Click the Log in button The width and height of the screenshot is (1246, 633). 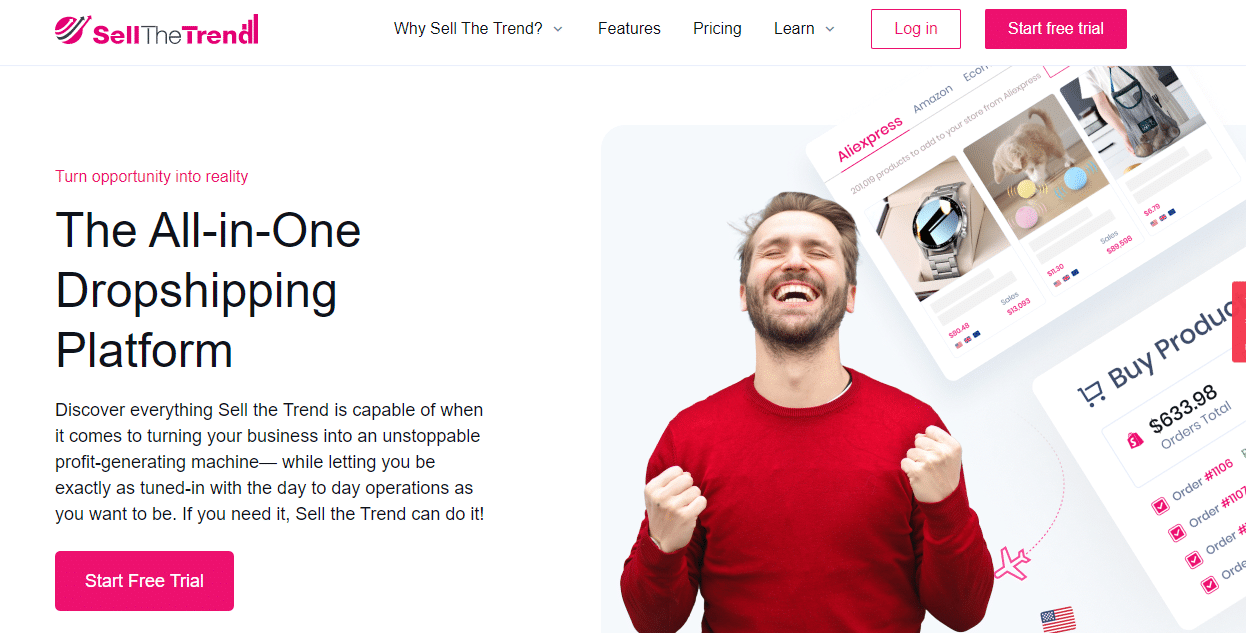click(x=915, y=29)
